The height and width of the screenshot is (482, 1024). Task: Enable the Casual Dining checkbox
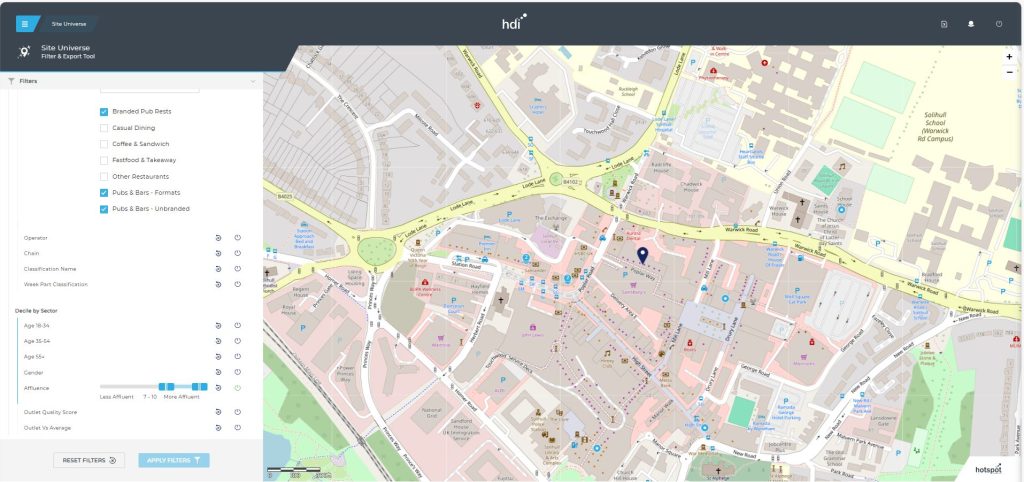click(x=104, y=128)
